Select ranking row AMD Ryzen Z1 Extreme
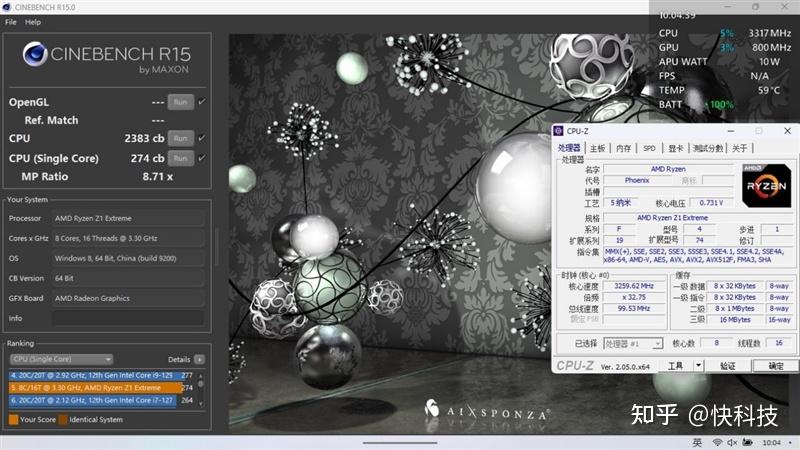 101,388
